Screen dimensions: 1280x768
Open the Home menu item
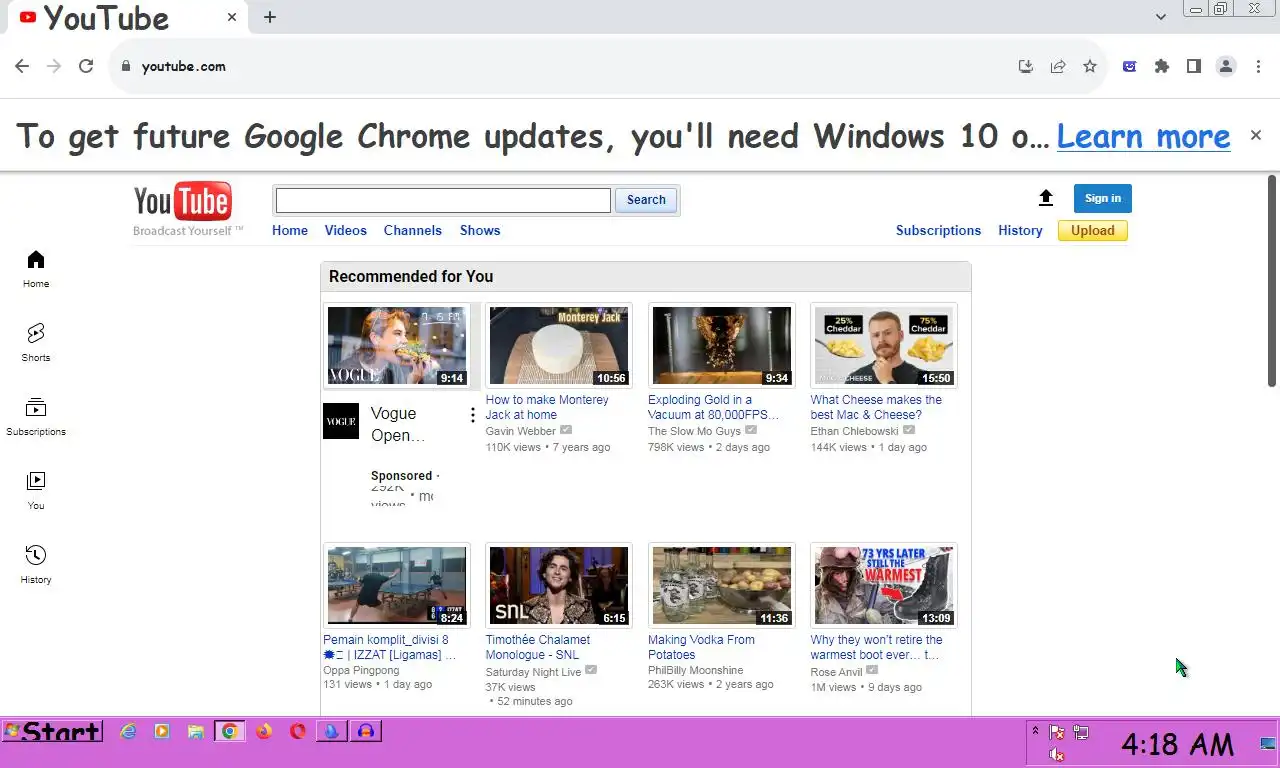(290, 230)
